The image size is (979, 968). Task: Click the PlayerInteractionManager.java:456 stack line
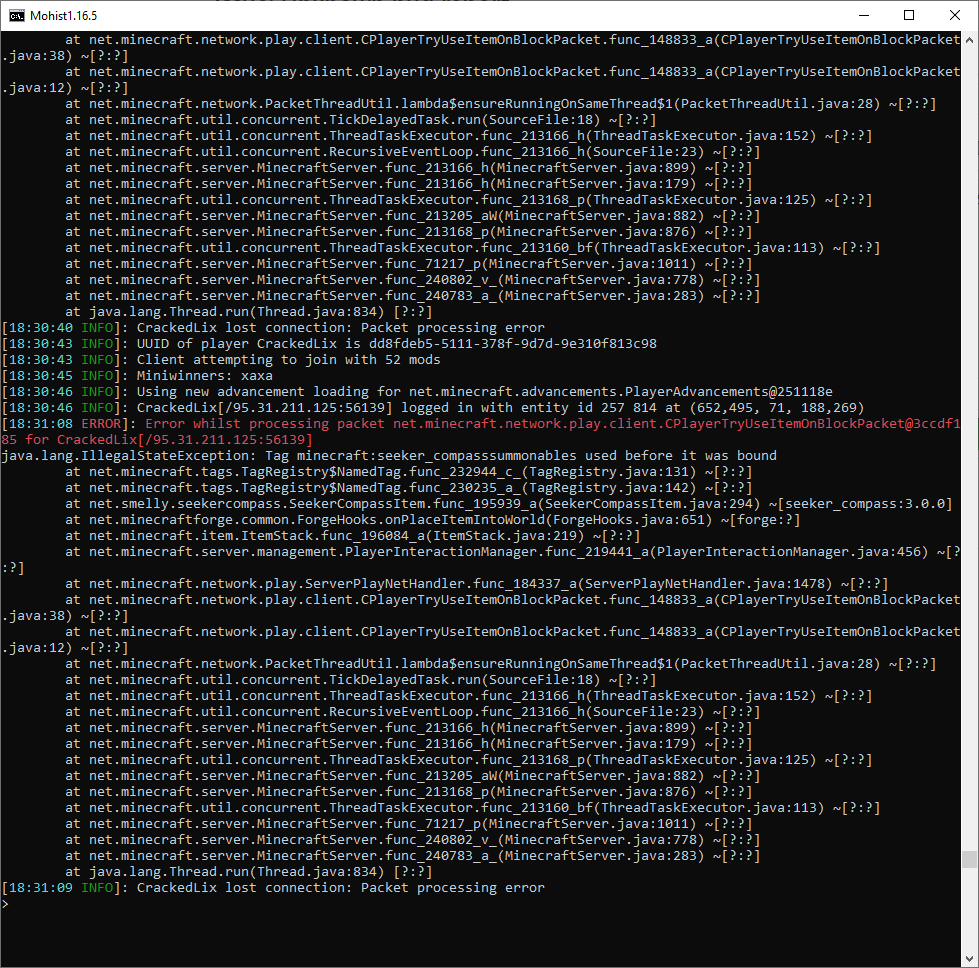481,560
